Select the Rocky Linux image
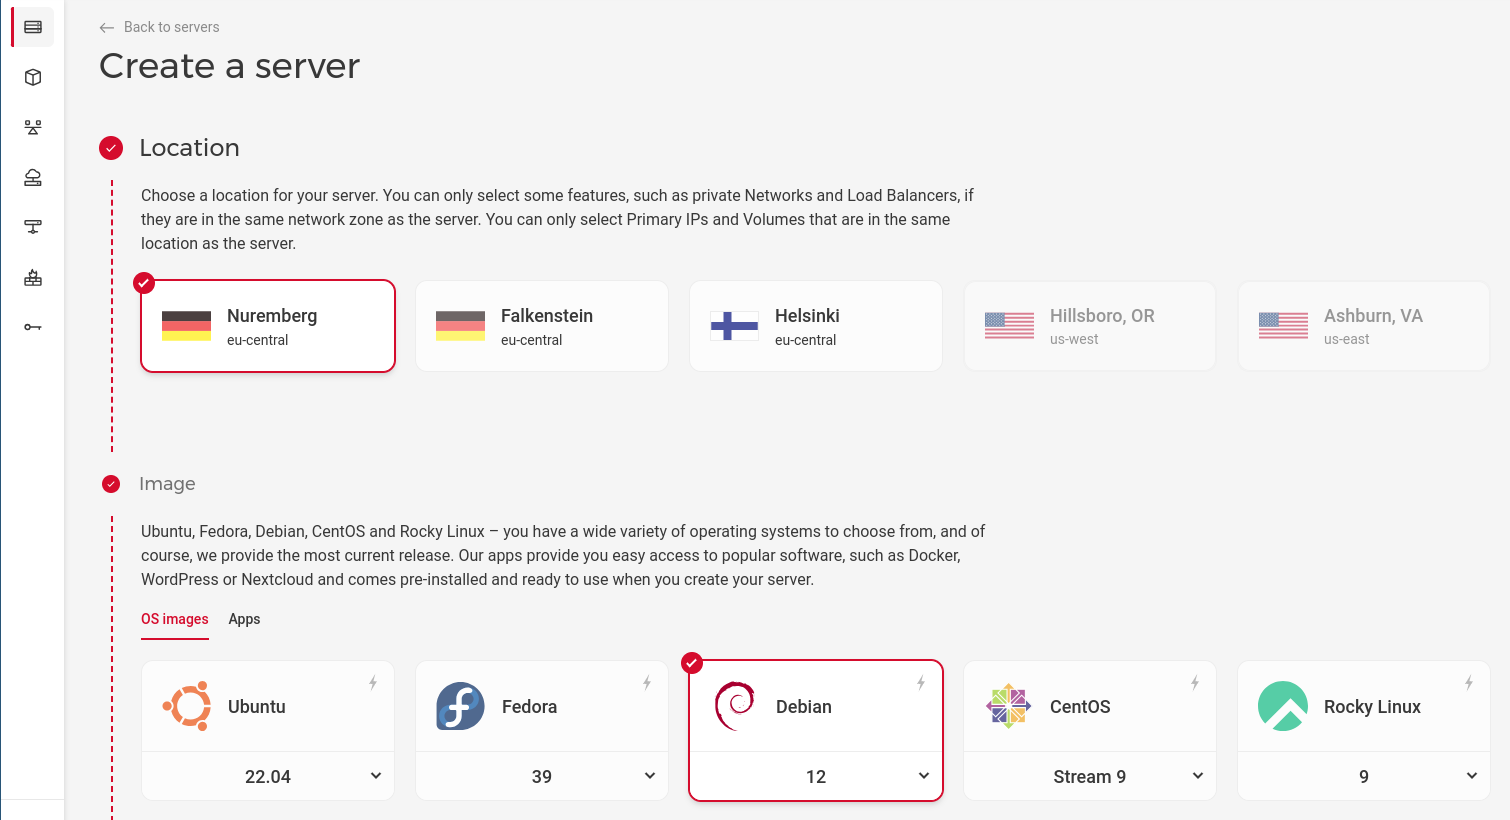The height and width of the screenshot is (820, 1510). (1363, 706)
